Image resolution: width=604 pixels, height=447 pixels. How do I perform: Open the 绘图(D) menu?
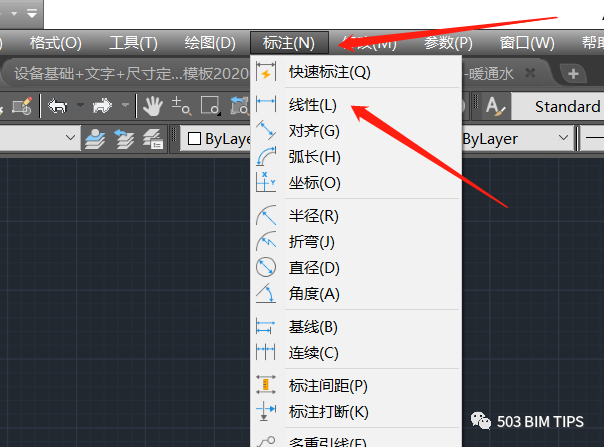point(210,43)
